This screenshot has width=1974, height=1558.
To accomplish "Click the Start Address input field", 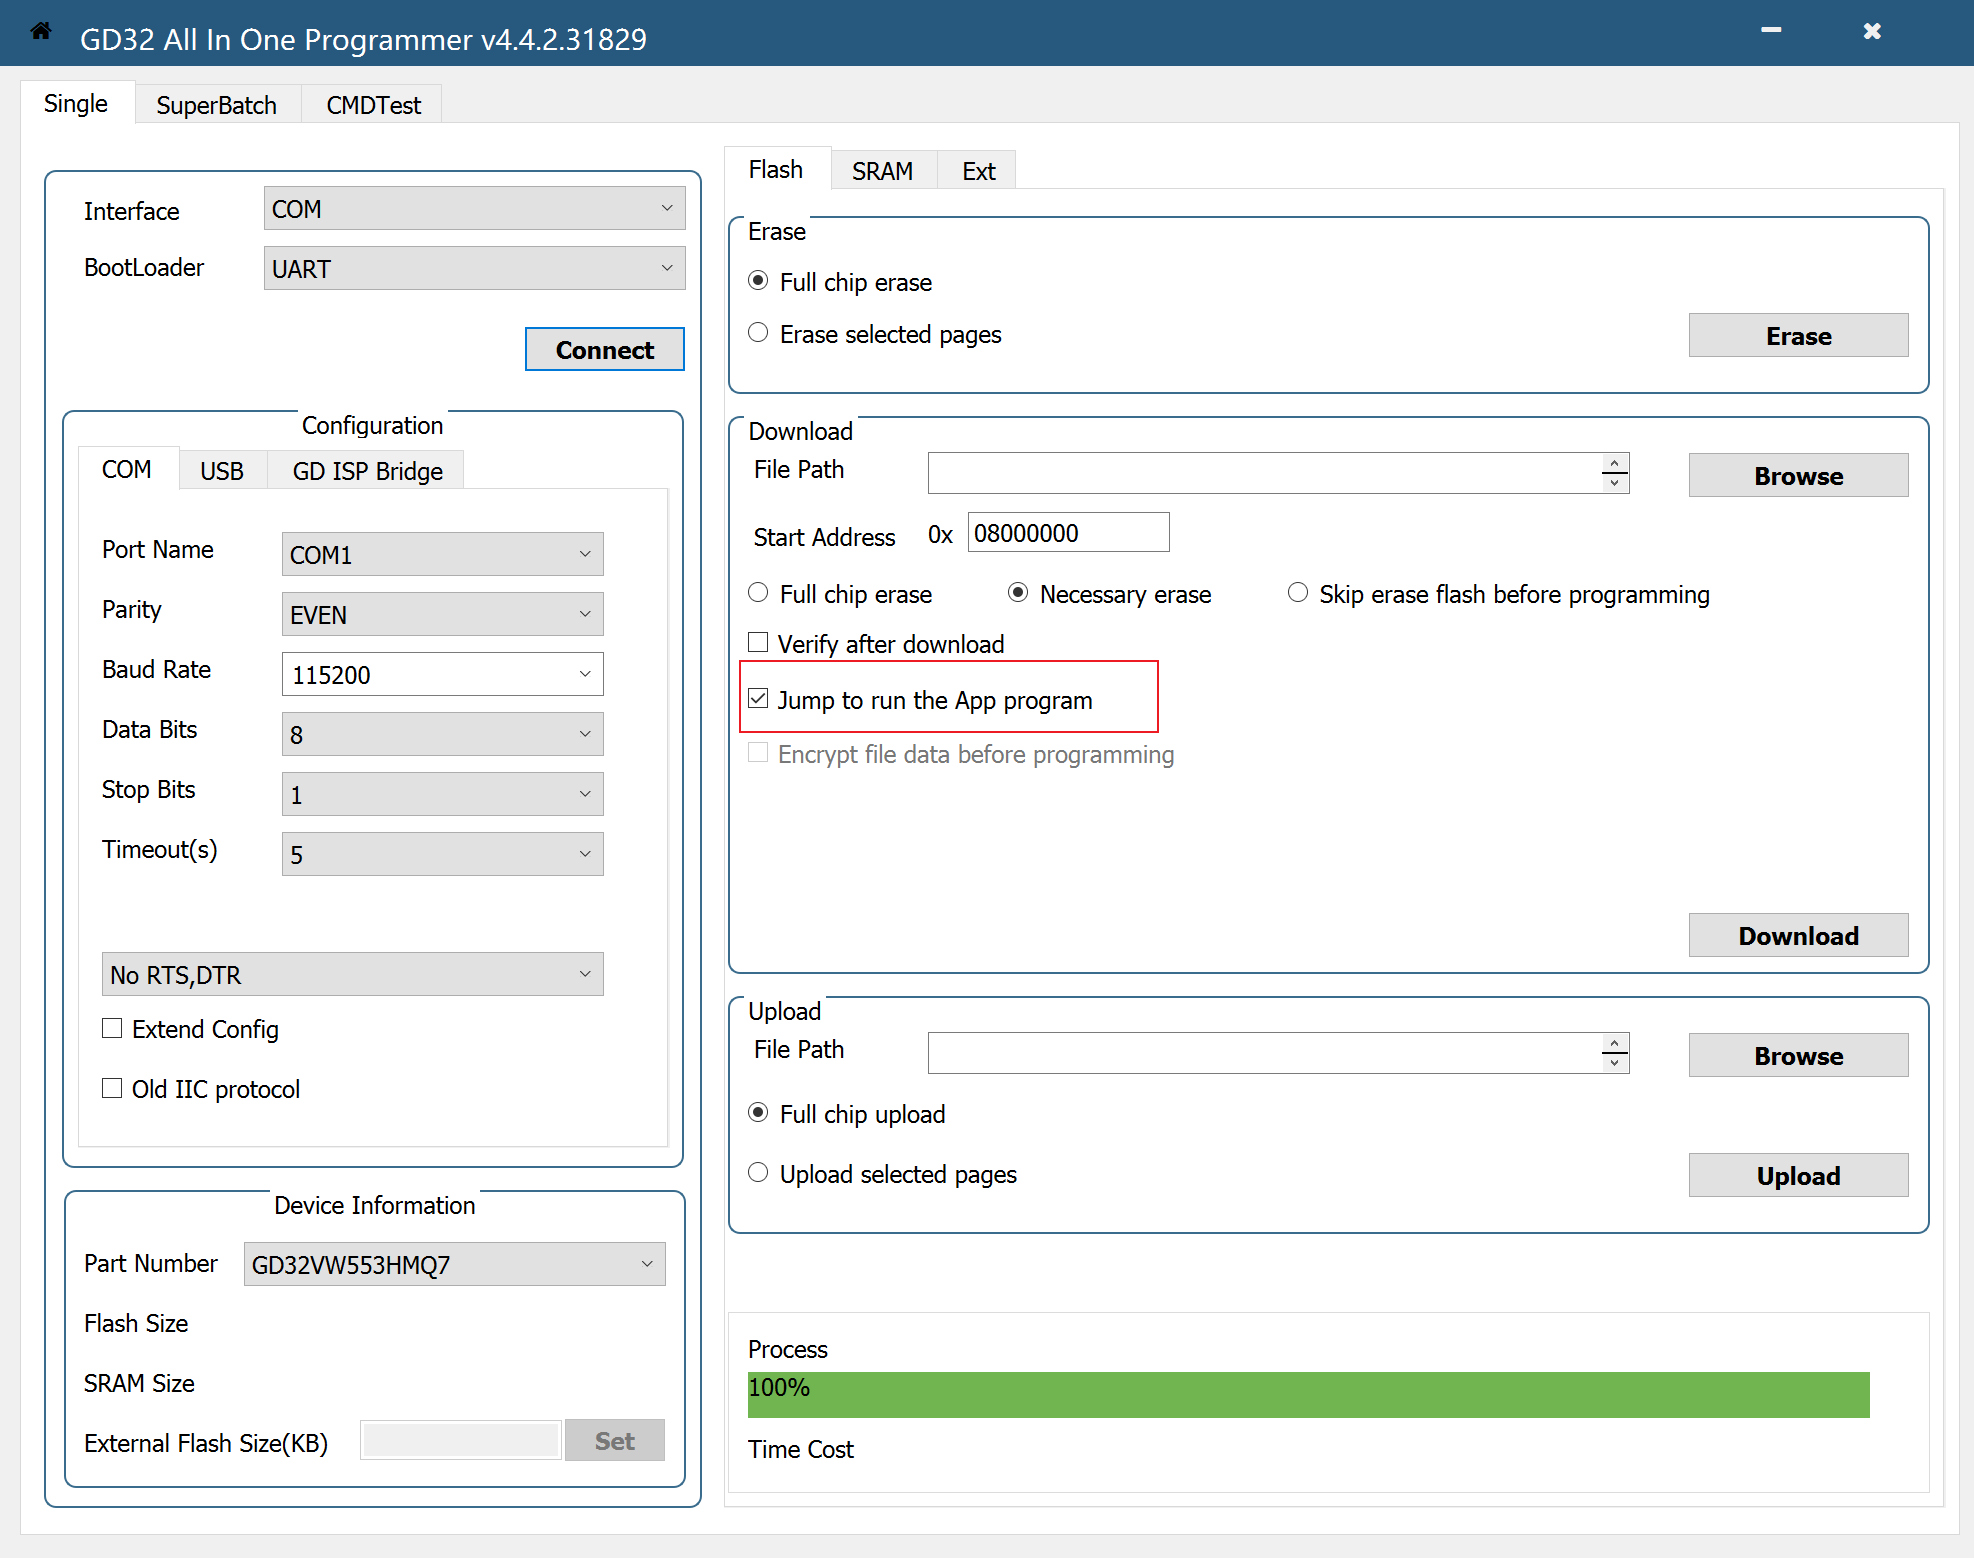I will point(1068,532).
